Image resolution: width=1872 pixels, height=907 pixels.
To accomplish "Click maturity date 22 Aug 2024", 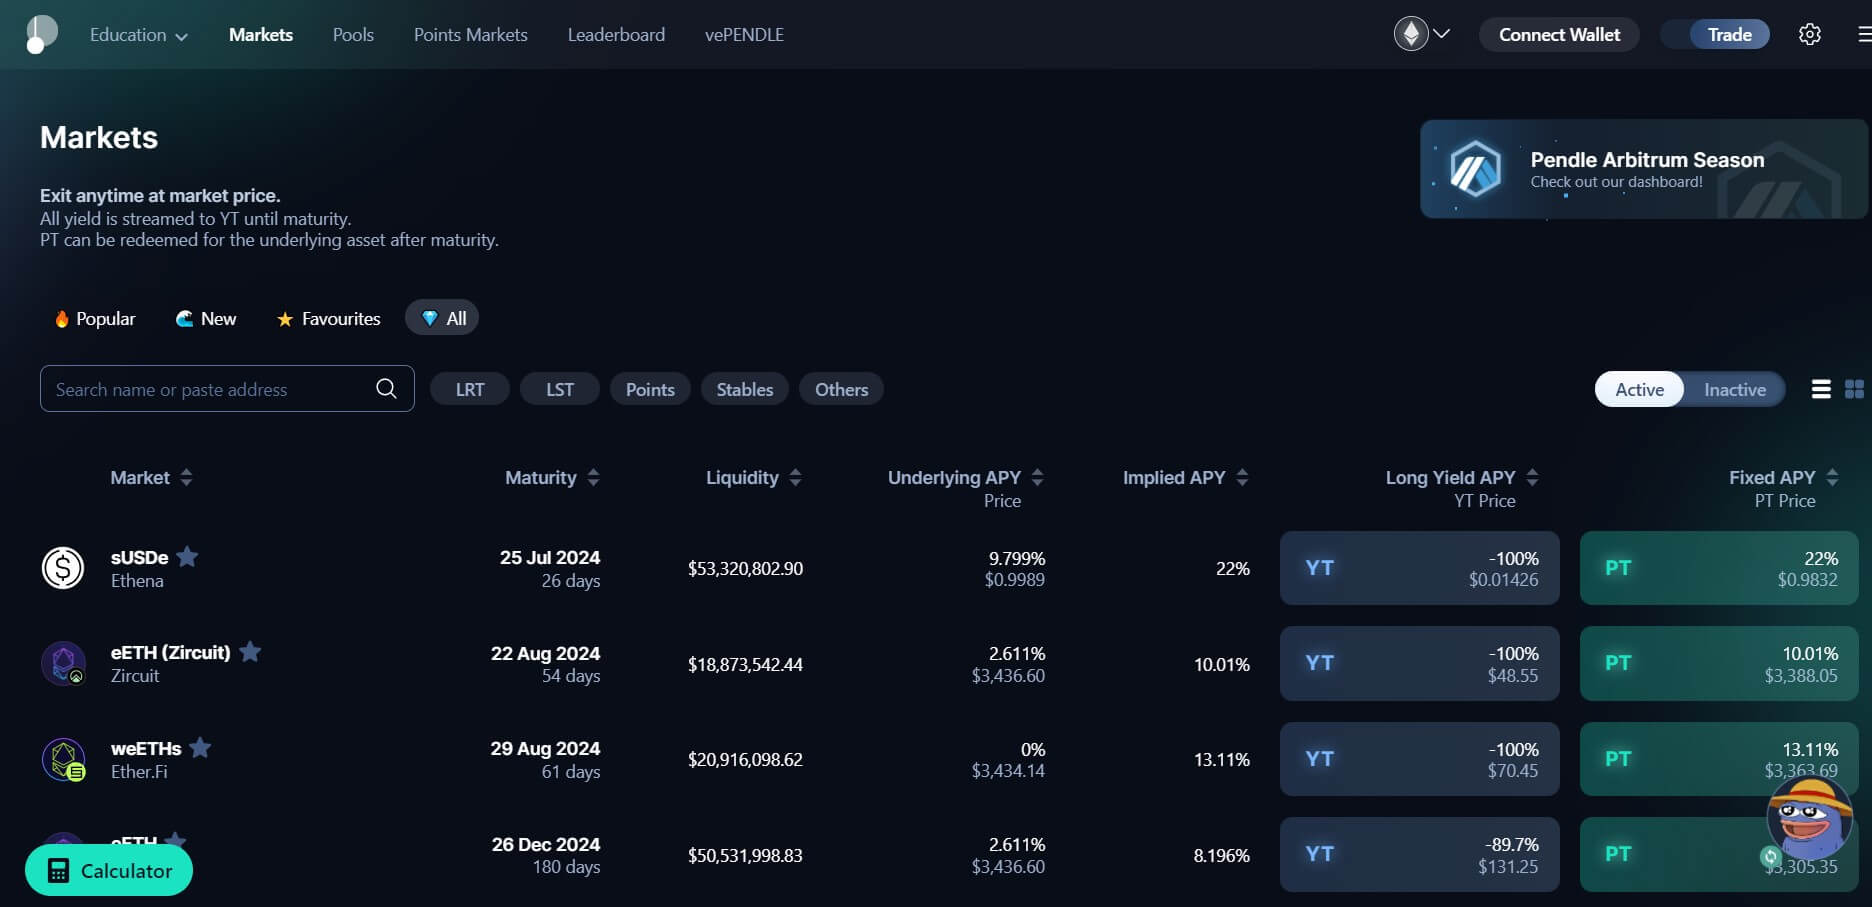I will coord(545,653).
